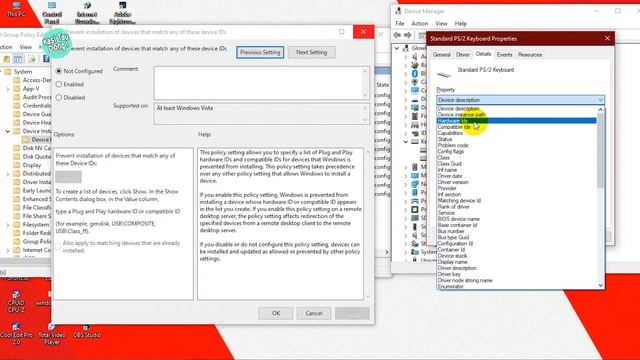640x360 pixels.
Task: Select Driver node strong name entry
Action: 517,280
